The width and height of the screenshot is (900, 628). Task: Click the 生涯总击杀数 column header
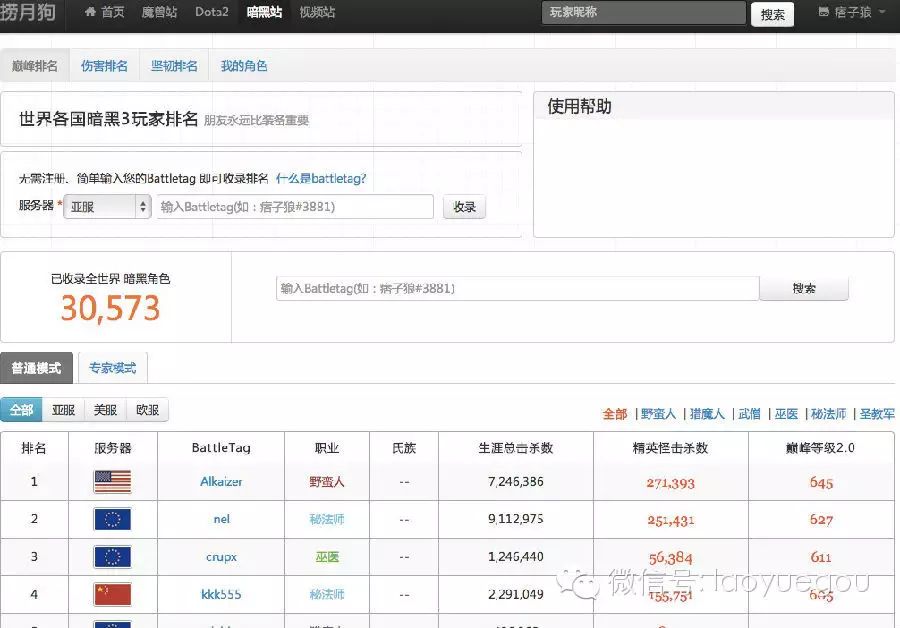pyautogui.click(x=515, y=448)
